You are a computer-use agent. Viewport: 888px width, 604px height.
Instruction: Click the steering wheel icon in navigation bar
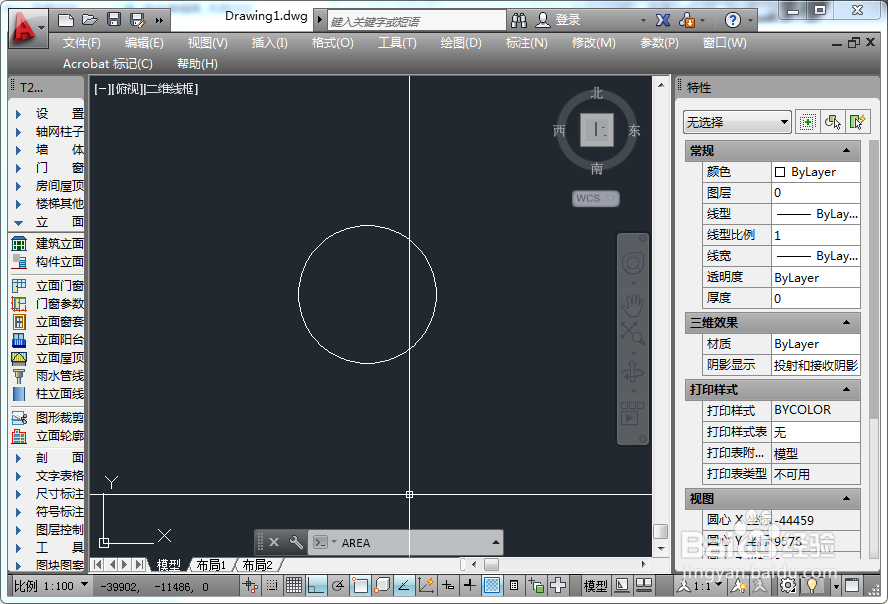633,263
